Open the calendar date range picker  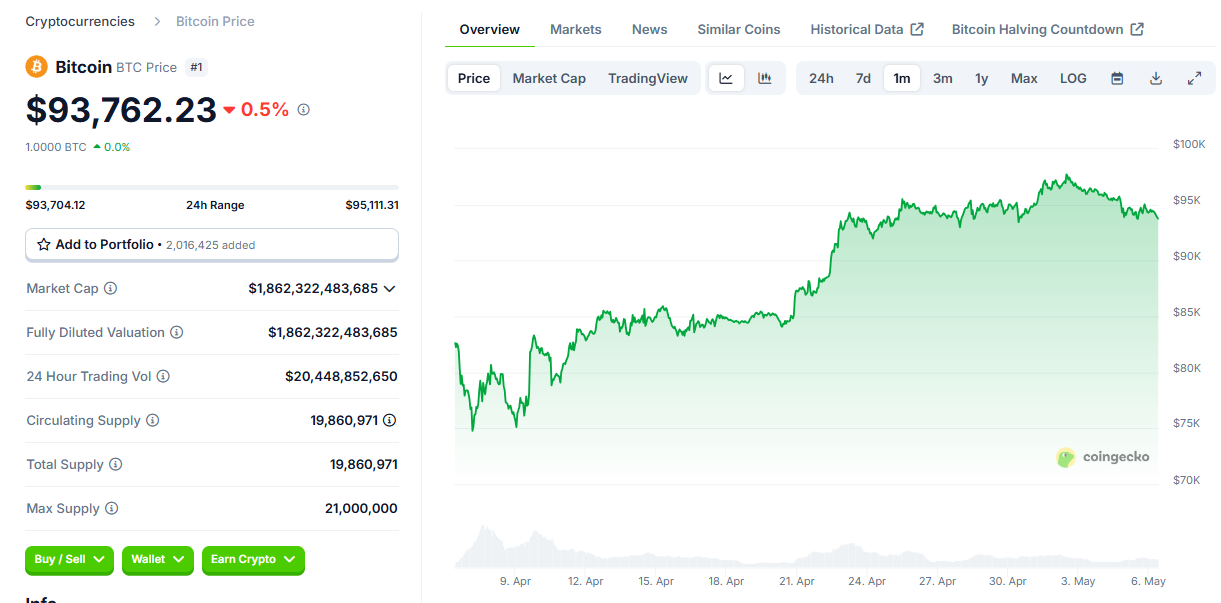pyautogui.click(x=1118, y=78)
